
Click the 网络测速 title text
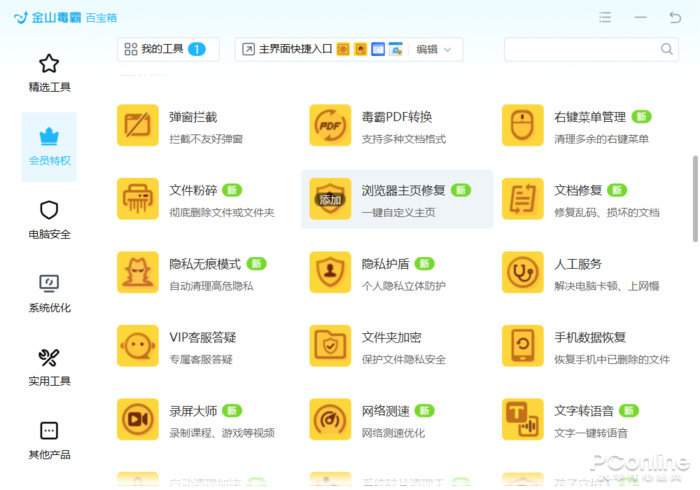click(x=385, y=411)
